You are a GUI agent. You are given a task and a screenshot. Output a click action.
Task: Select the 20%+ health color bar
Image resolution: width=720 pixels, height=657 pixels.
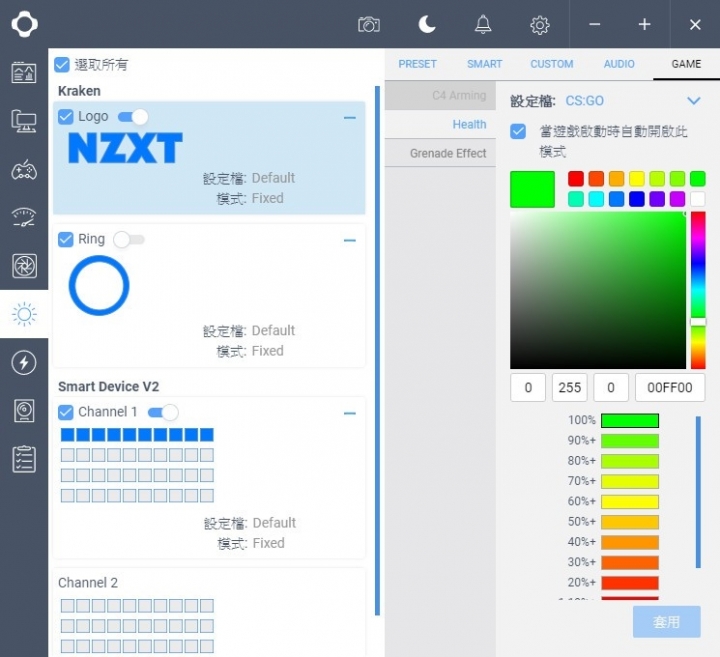tap(630, 583)
